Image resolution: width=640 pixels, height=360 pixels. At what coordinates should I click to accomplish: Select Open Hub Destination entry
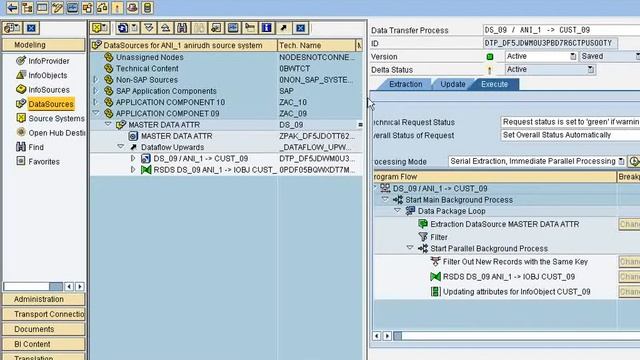[56, 133]
